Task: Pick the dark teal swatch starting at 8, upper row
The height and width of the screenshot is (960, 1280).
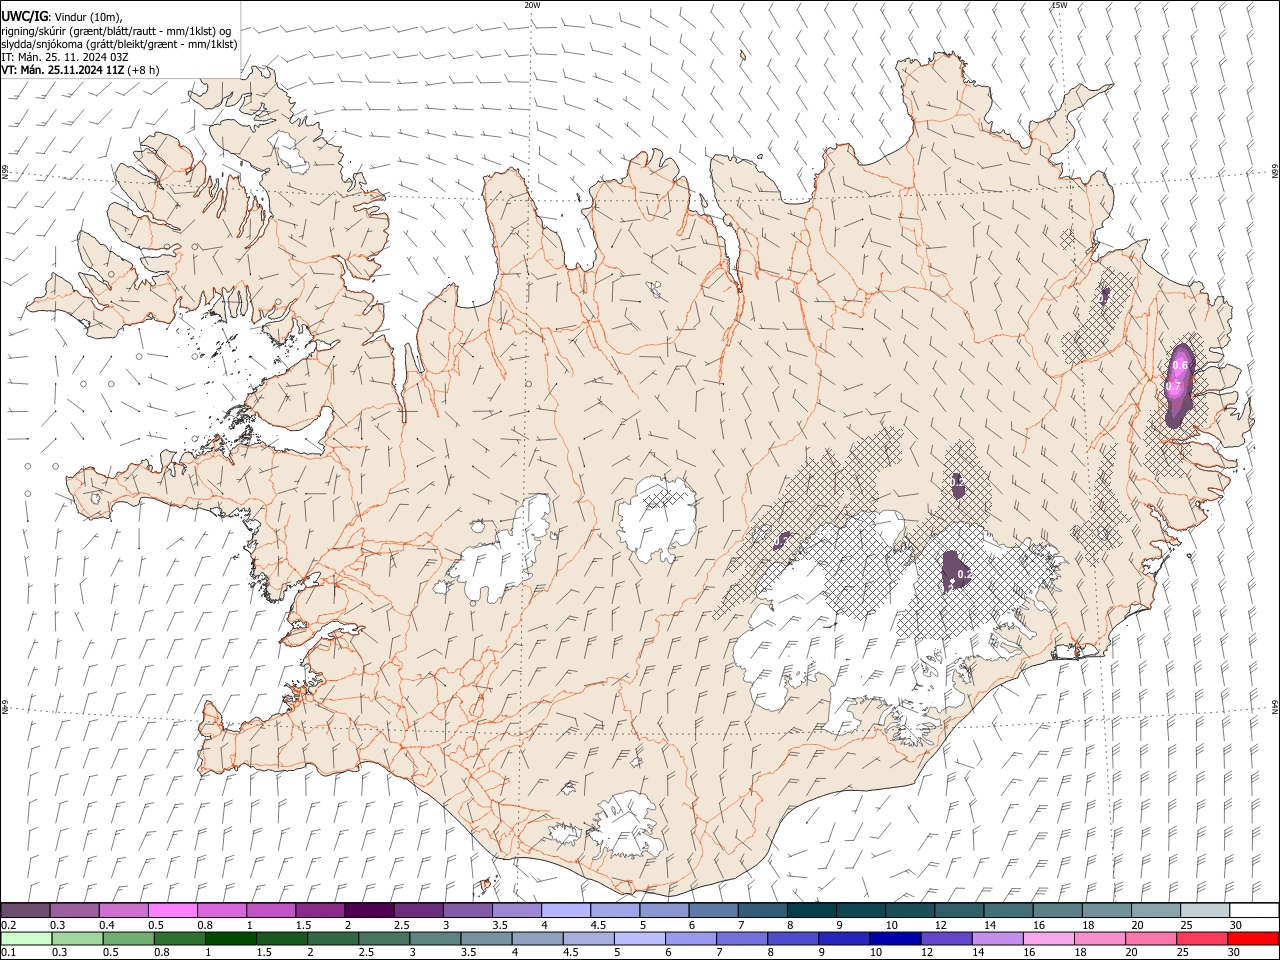Action: coord(811,910)
